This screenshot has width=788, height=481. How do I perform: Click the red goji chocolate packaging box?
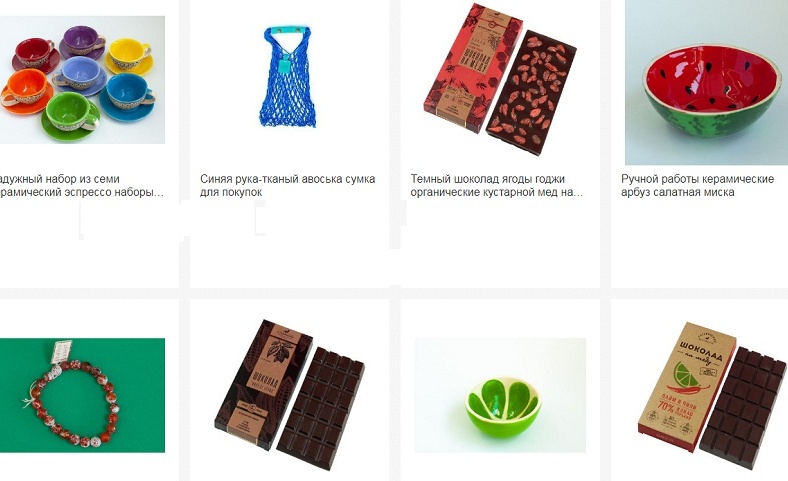[x=473, y=67]
